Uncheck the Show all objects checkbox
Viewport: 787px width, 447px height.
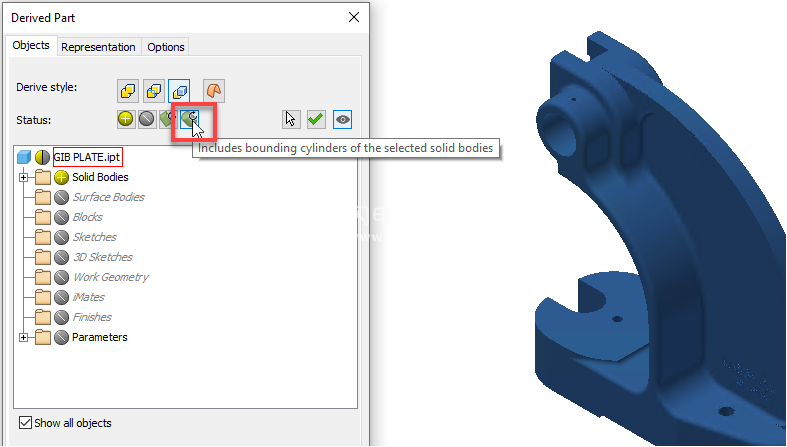(25, 423)
